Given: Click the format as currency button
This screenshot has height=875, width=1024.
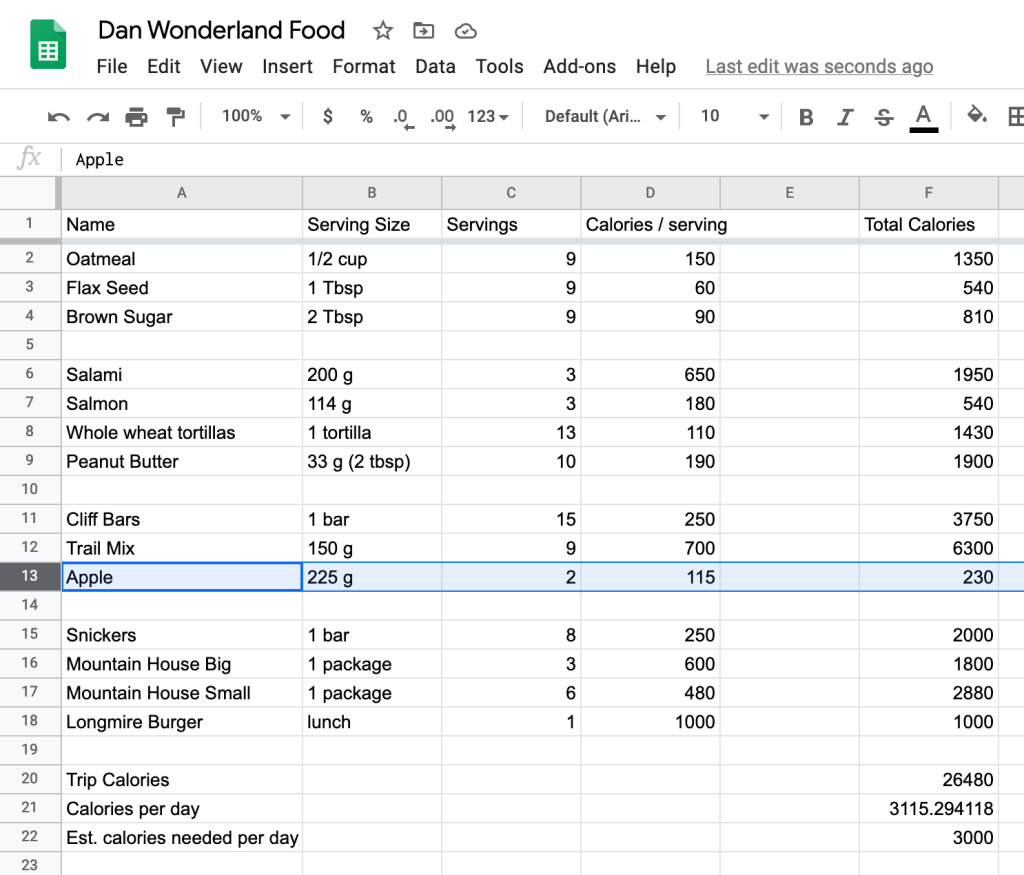Looking at the screenshot, I should (x=328, y=117).
